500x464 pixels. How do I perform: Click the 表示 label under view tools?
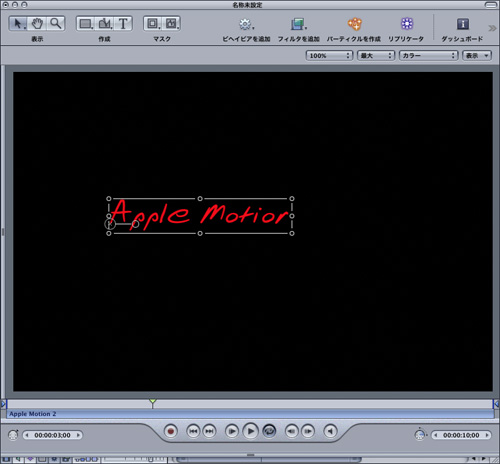click(37, 39)
